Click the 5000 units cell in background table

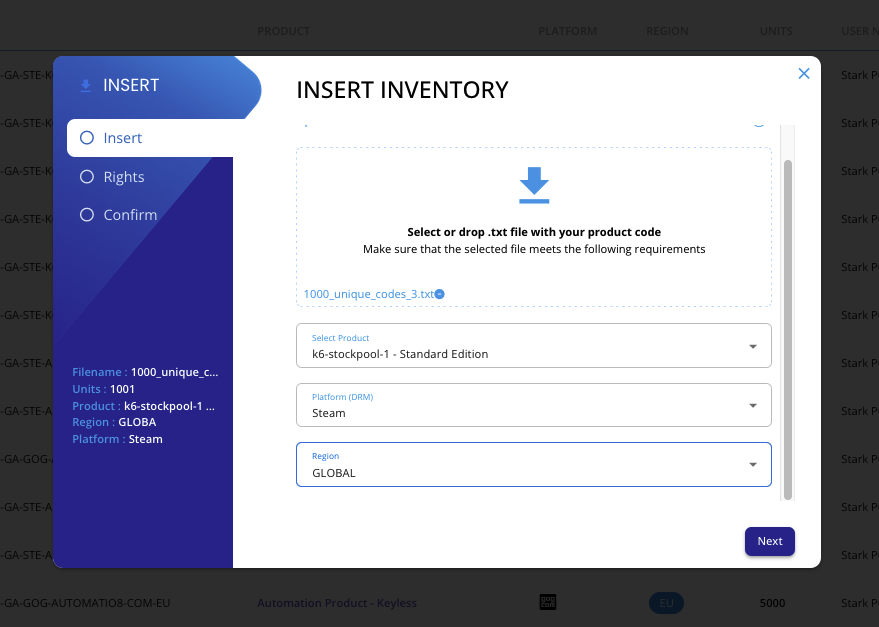pyautogui.click(x=772, y=603)
